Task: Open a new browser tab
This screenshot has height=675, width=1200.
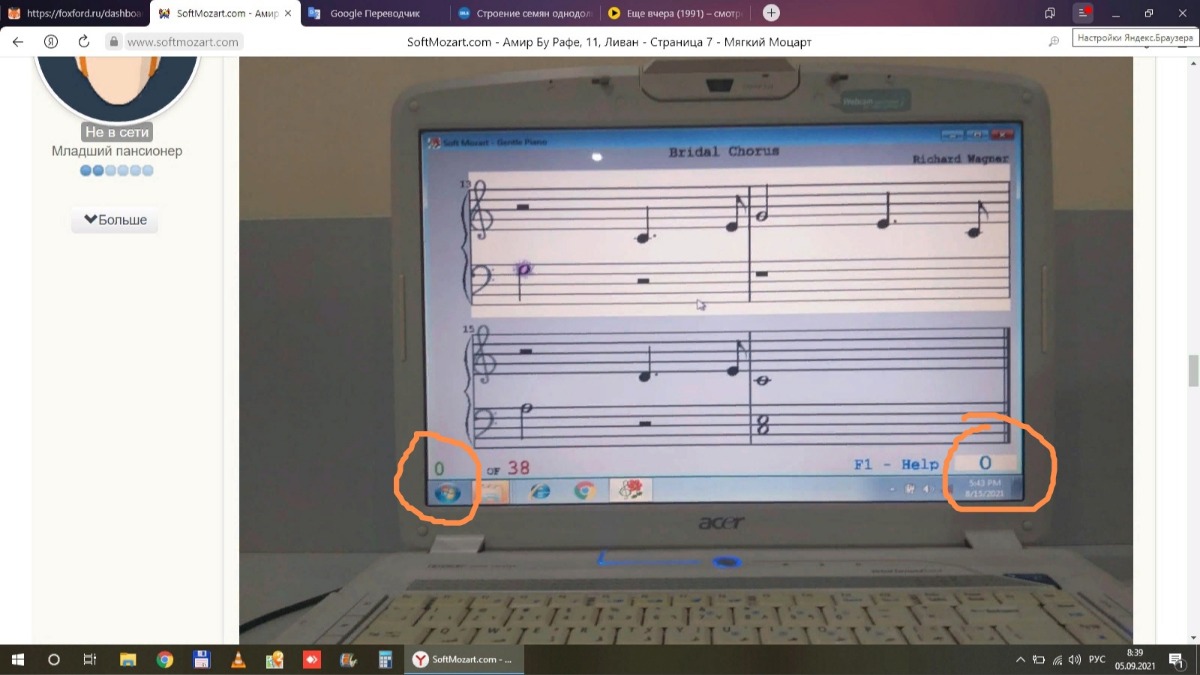Action: pyautogui.click(x=772, y=13)
